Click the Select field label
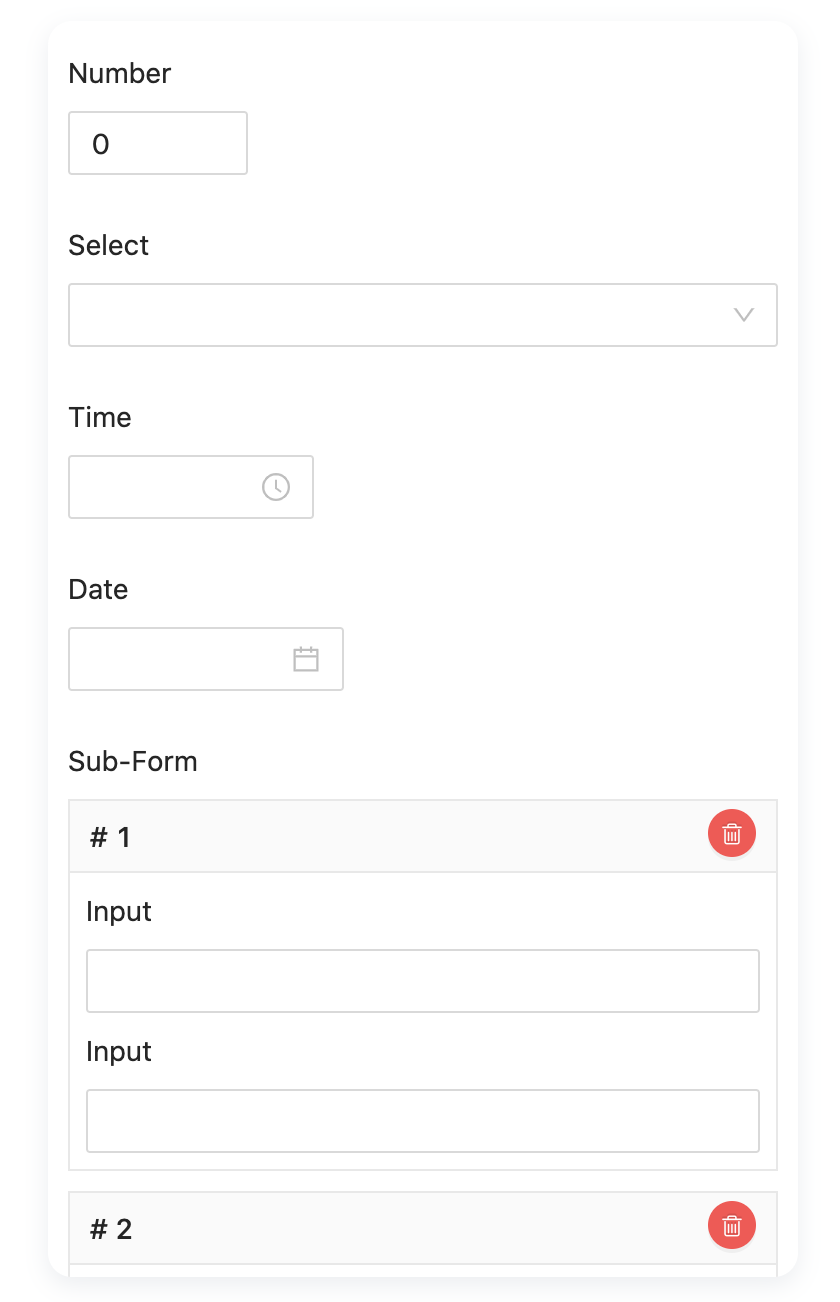 (x=108, y=245)
